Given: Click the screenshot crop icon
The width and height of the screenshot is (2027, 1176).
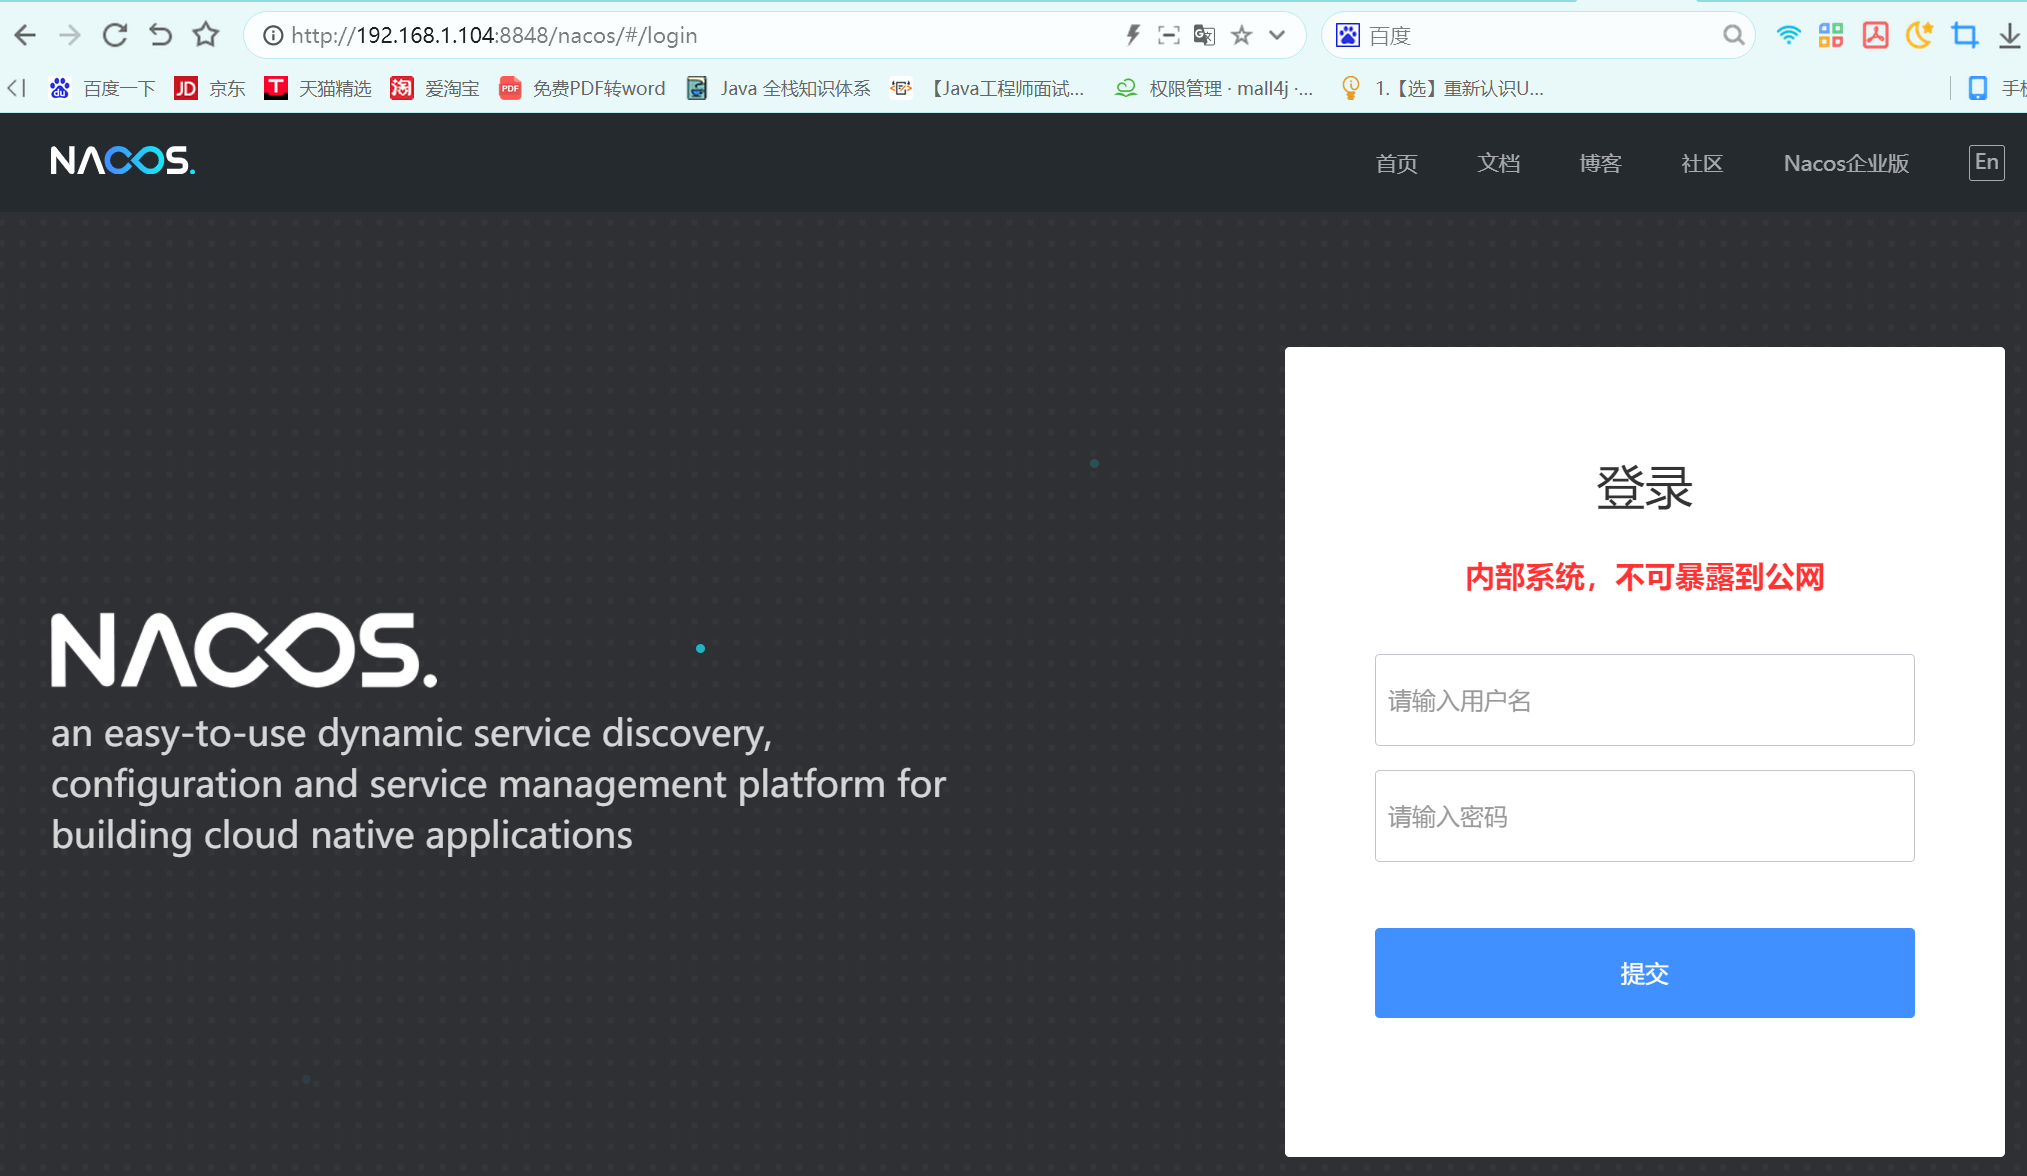Looking at the screenshot, I should pyautogui.click(x=1965, y=36).
